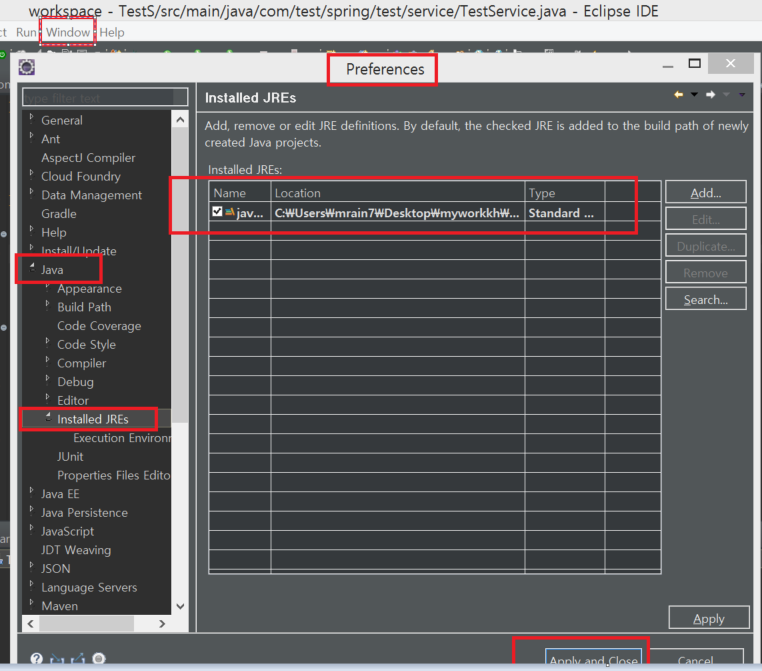Expand the General tree node
The height and width of the screenshot is (671, 762).
[32, 117]
